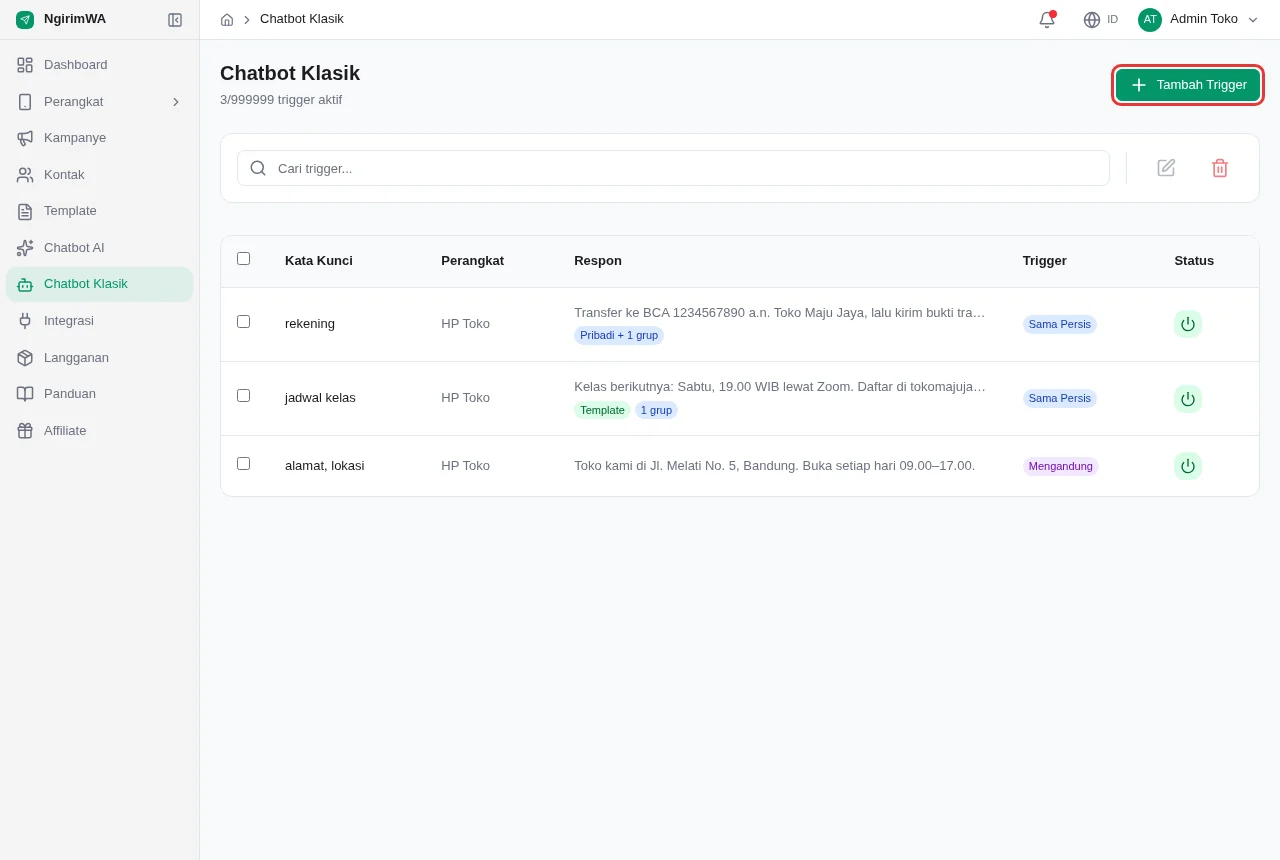Click the Mengandung trigger badge

point(1060,466)
